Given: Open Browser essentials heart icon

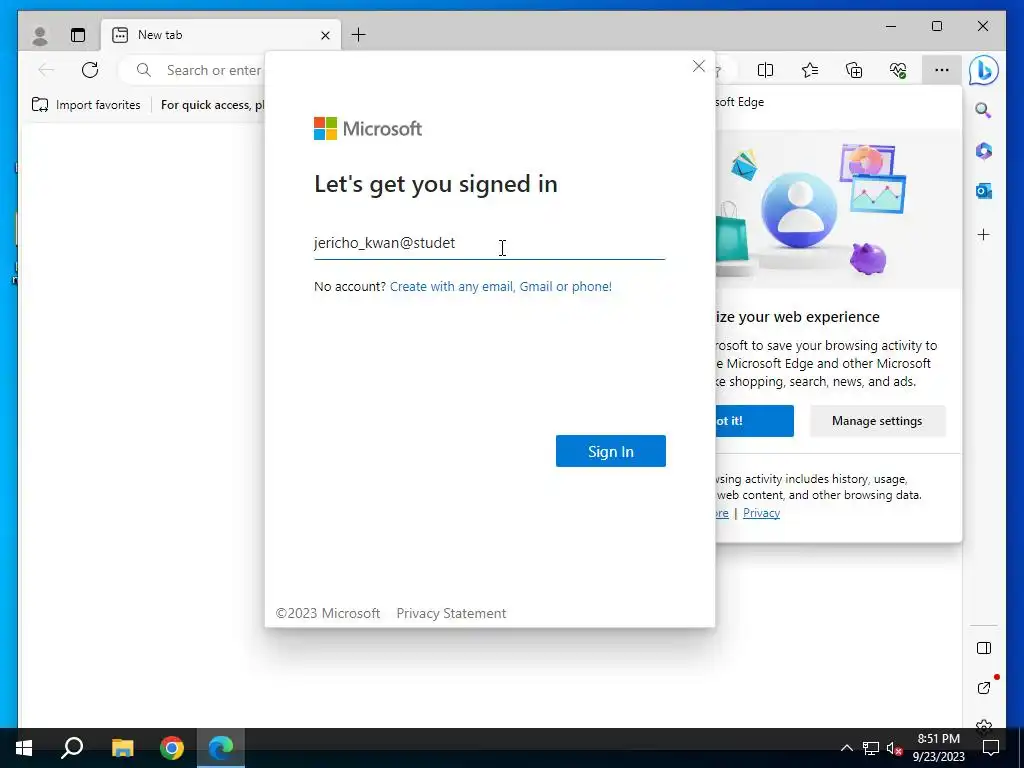Looking at the screenshot, I should 898,70.
